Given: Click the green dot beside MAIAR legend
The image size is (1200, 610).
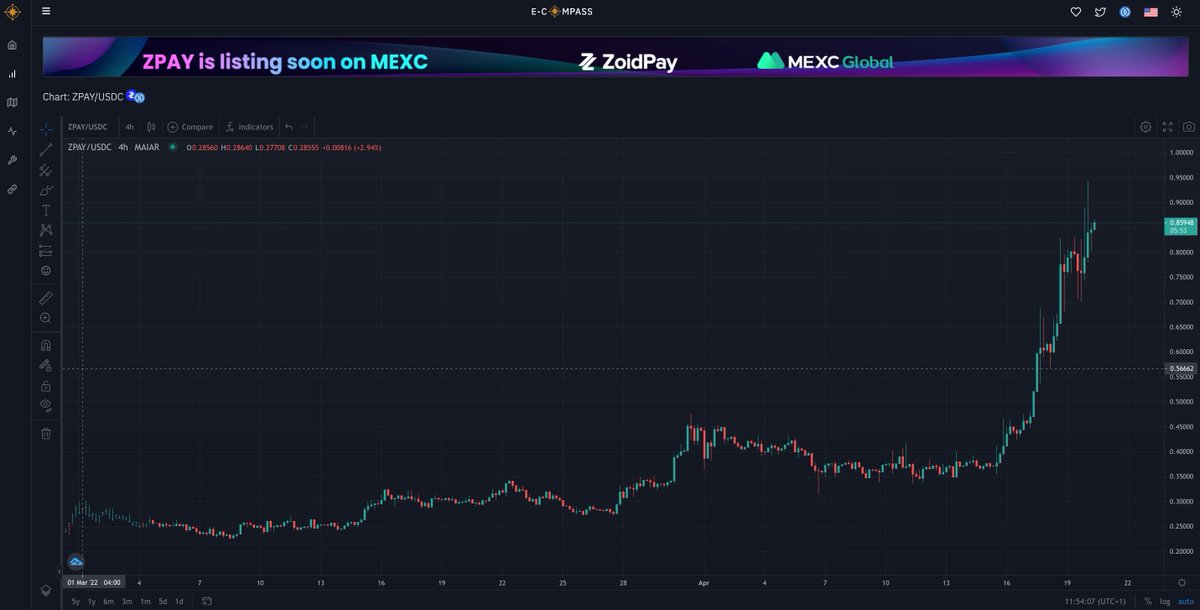Looking at the screenshot, I should 173,147.
